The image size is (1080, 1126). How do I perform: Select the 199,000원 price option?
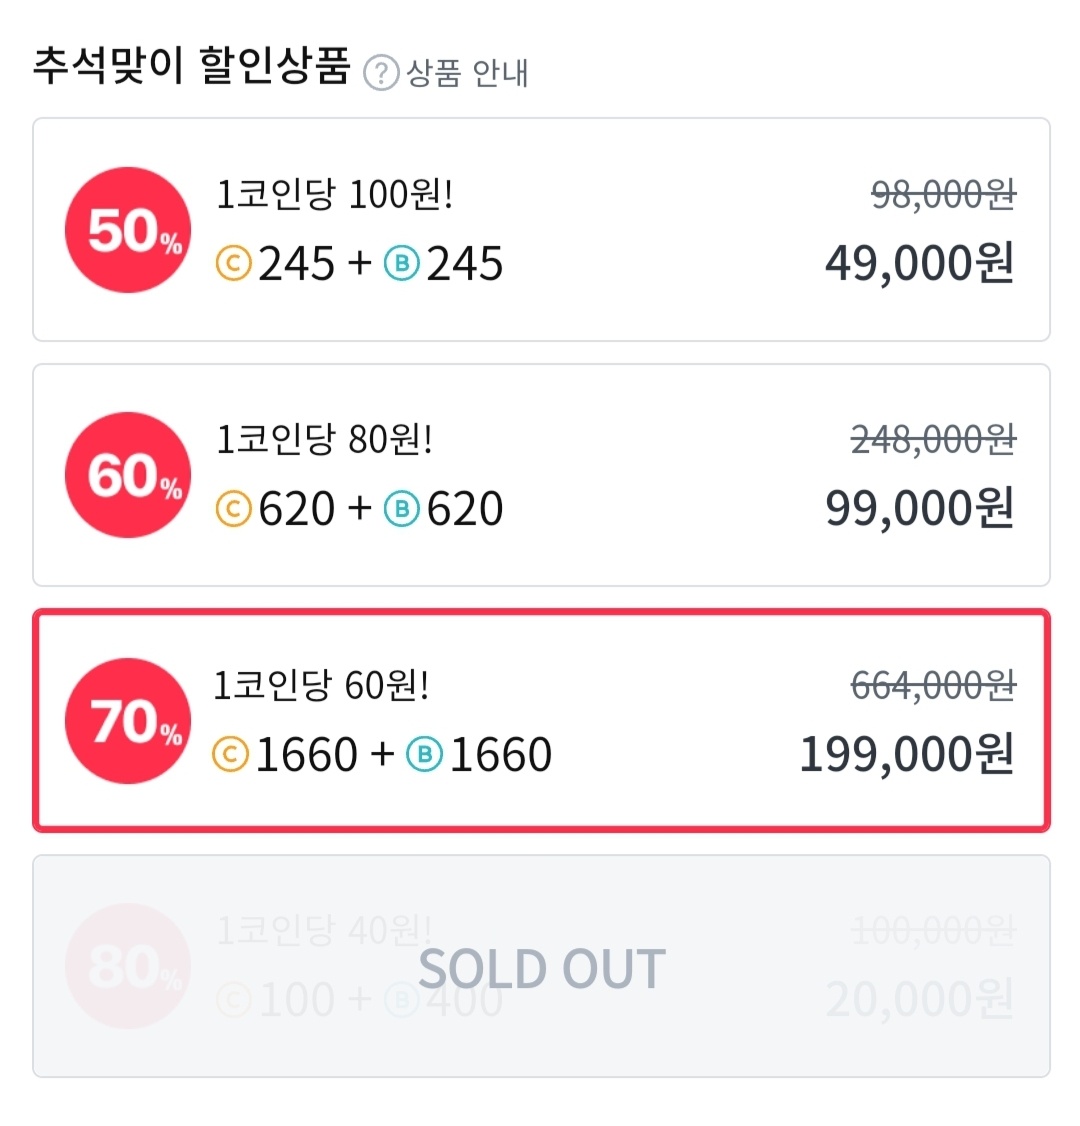541,721
